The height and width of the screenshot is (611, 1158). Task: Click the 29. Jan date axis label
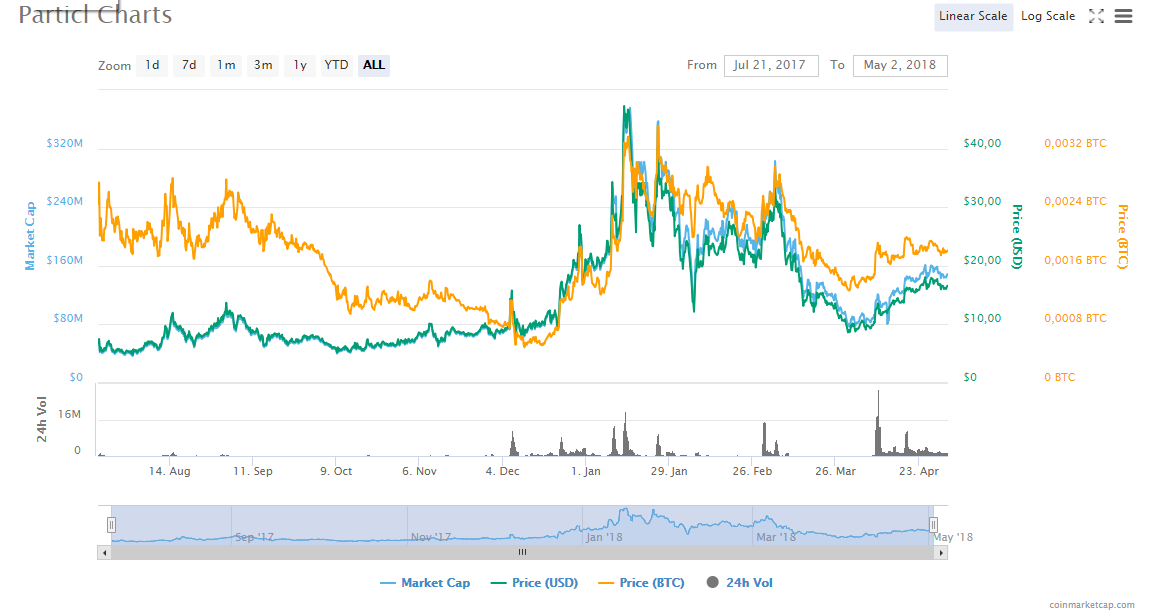(x=669, y=471)
